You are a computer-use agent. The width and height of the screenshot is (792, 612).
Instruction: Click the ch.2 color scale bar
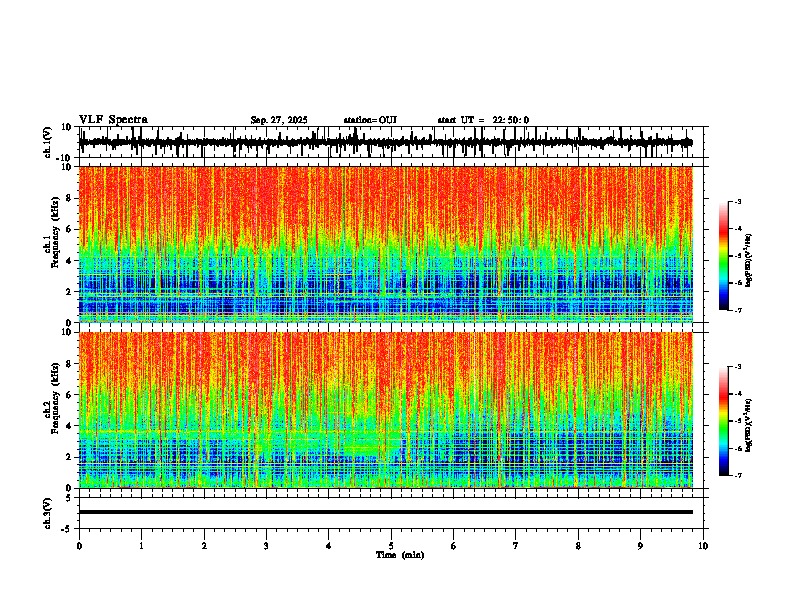[x=724, y=421]
